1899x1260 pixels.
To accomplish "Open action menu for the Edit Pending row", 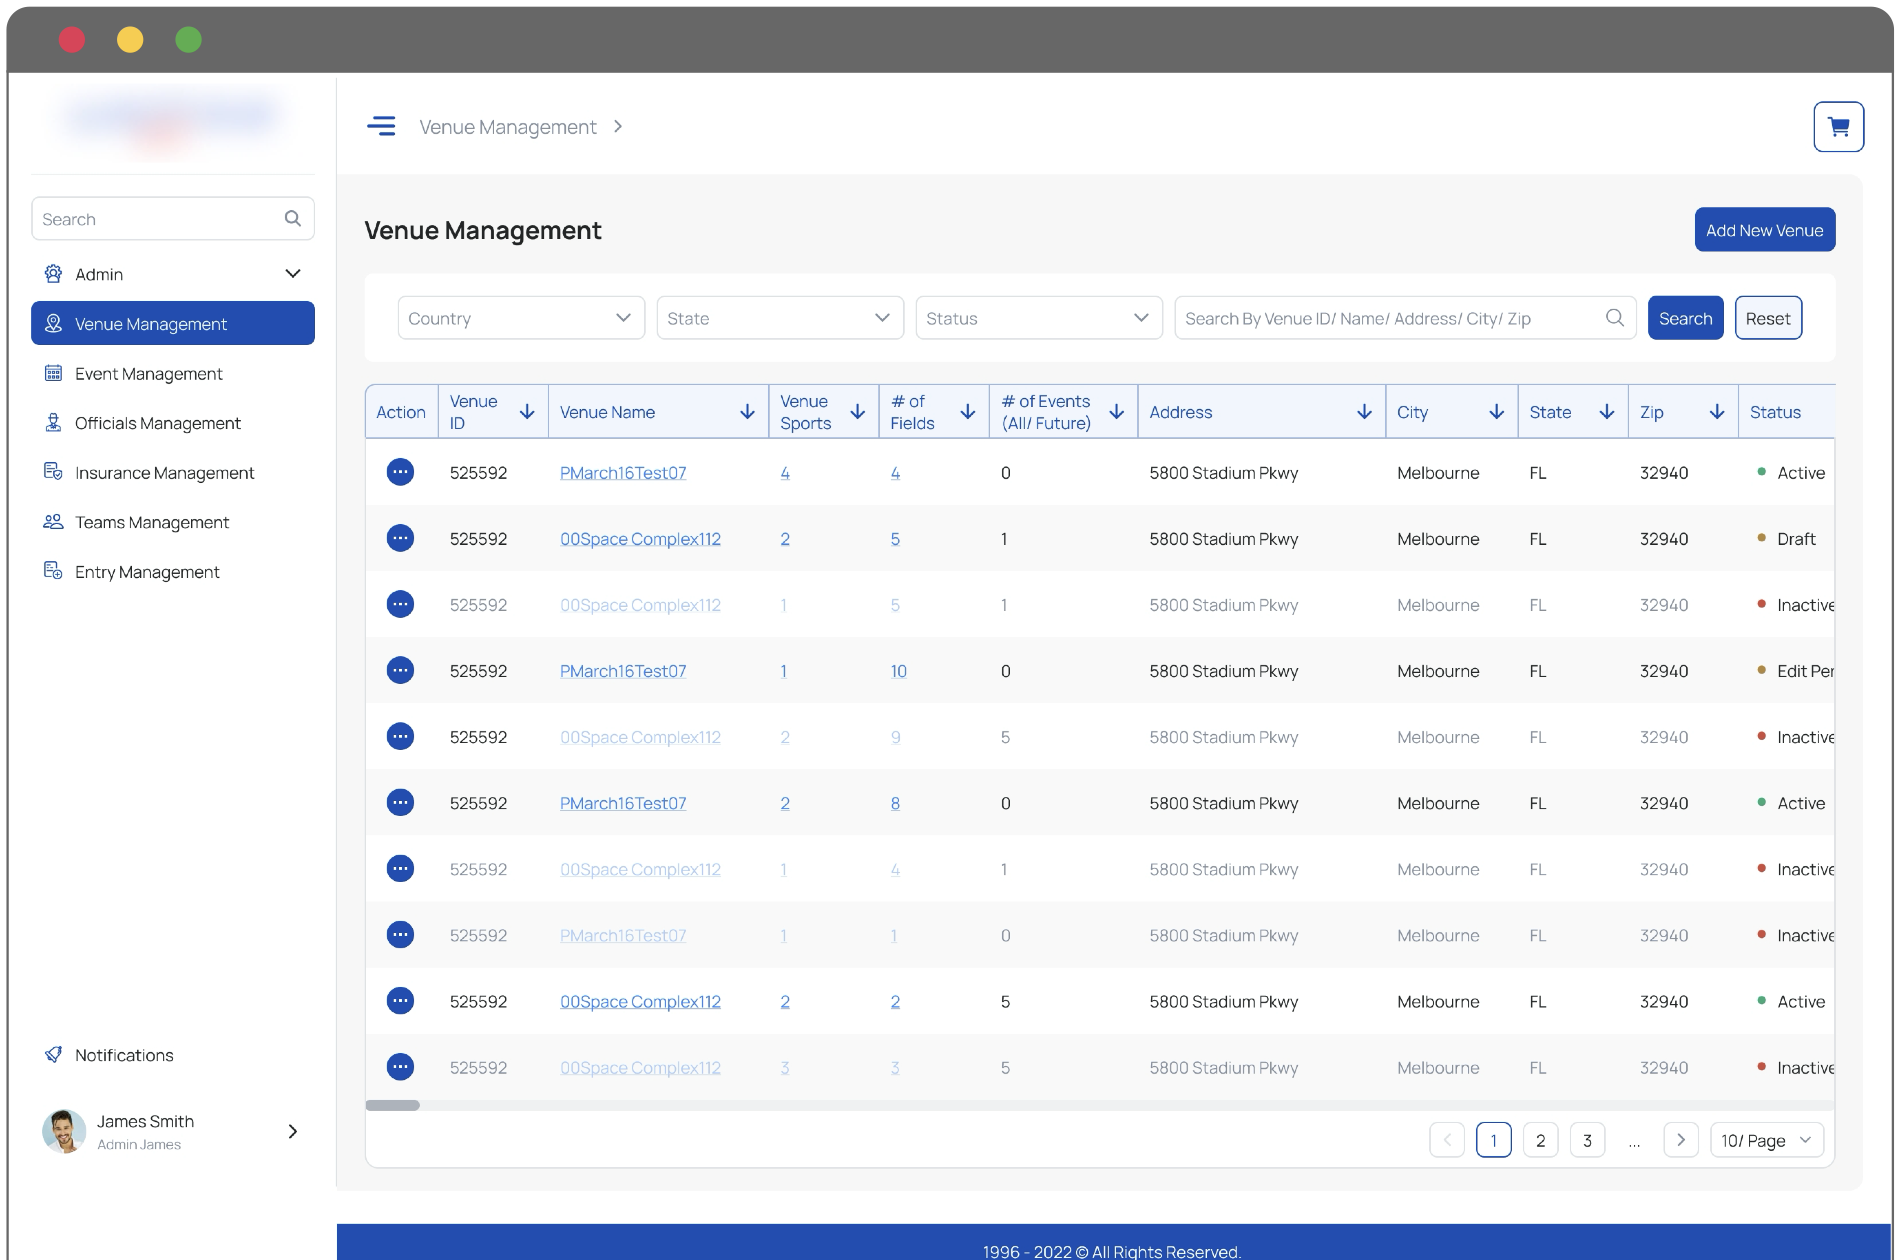I will 400,670.
